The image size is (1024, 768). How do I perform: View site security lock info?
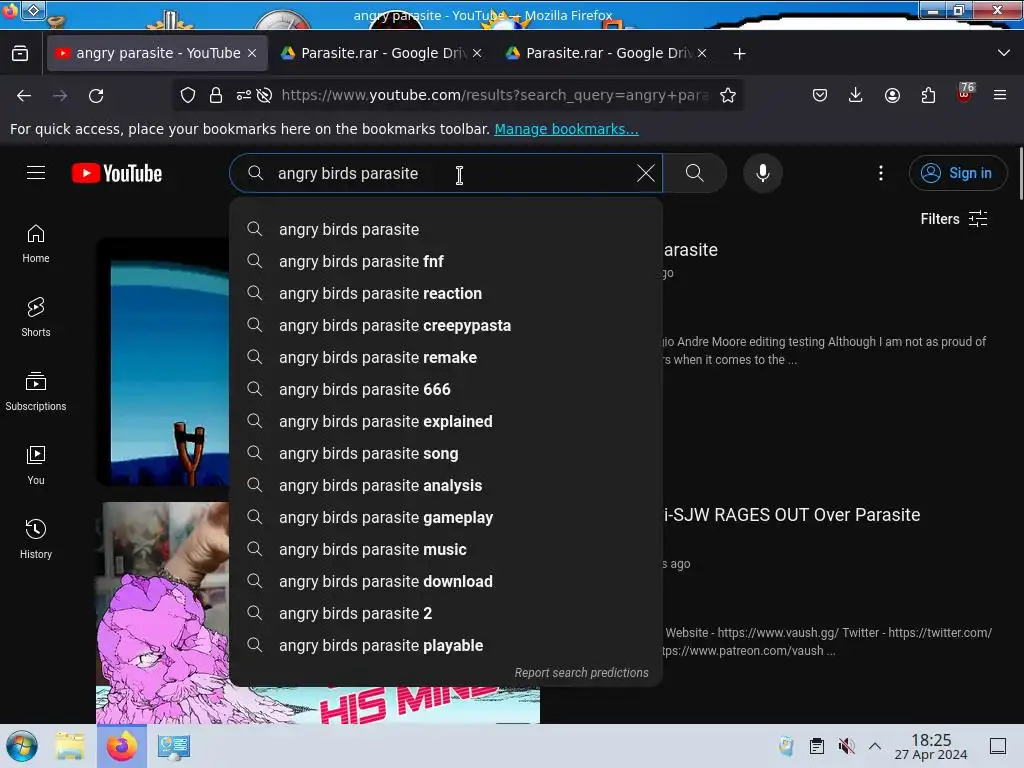tap(216, 95)
